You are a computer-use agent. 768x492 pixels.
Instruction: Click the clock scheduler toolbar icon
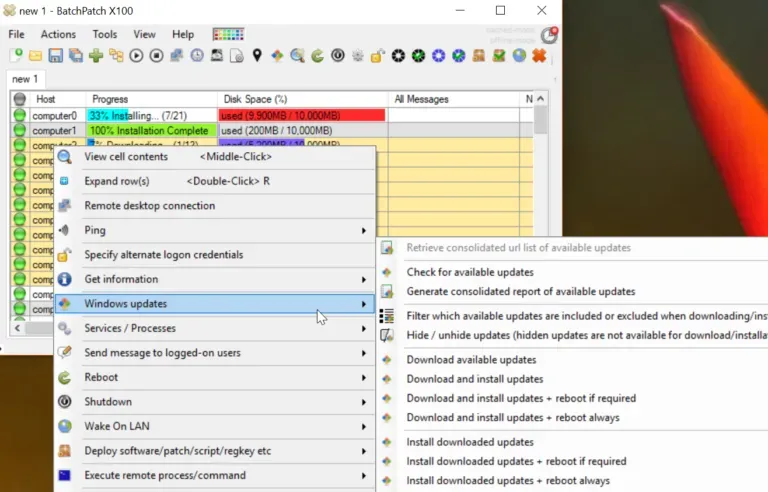point(197,55)
